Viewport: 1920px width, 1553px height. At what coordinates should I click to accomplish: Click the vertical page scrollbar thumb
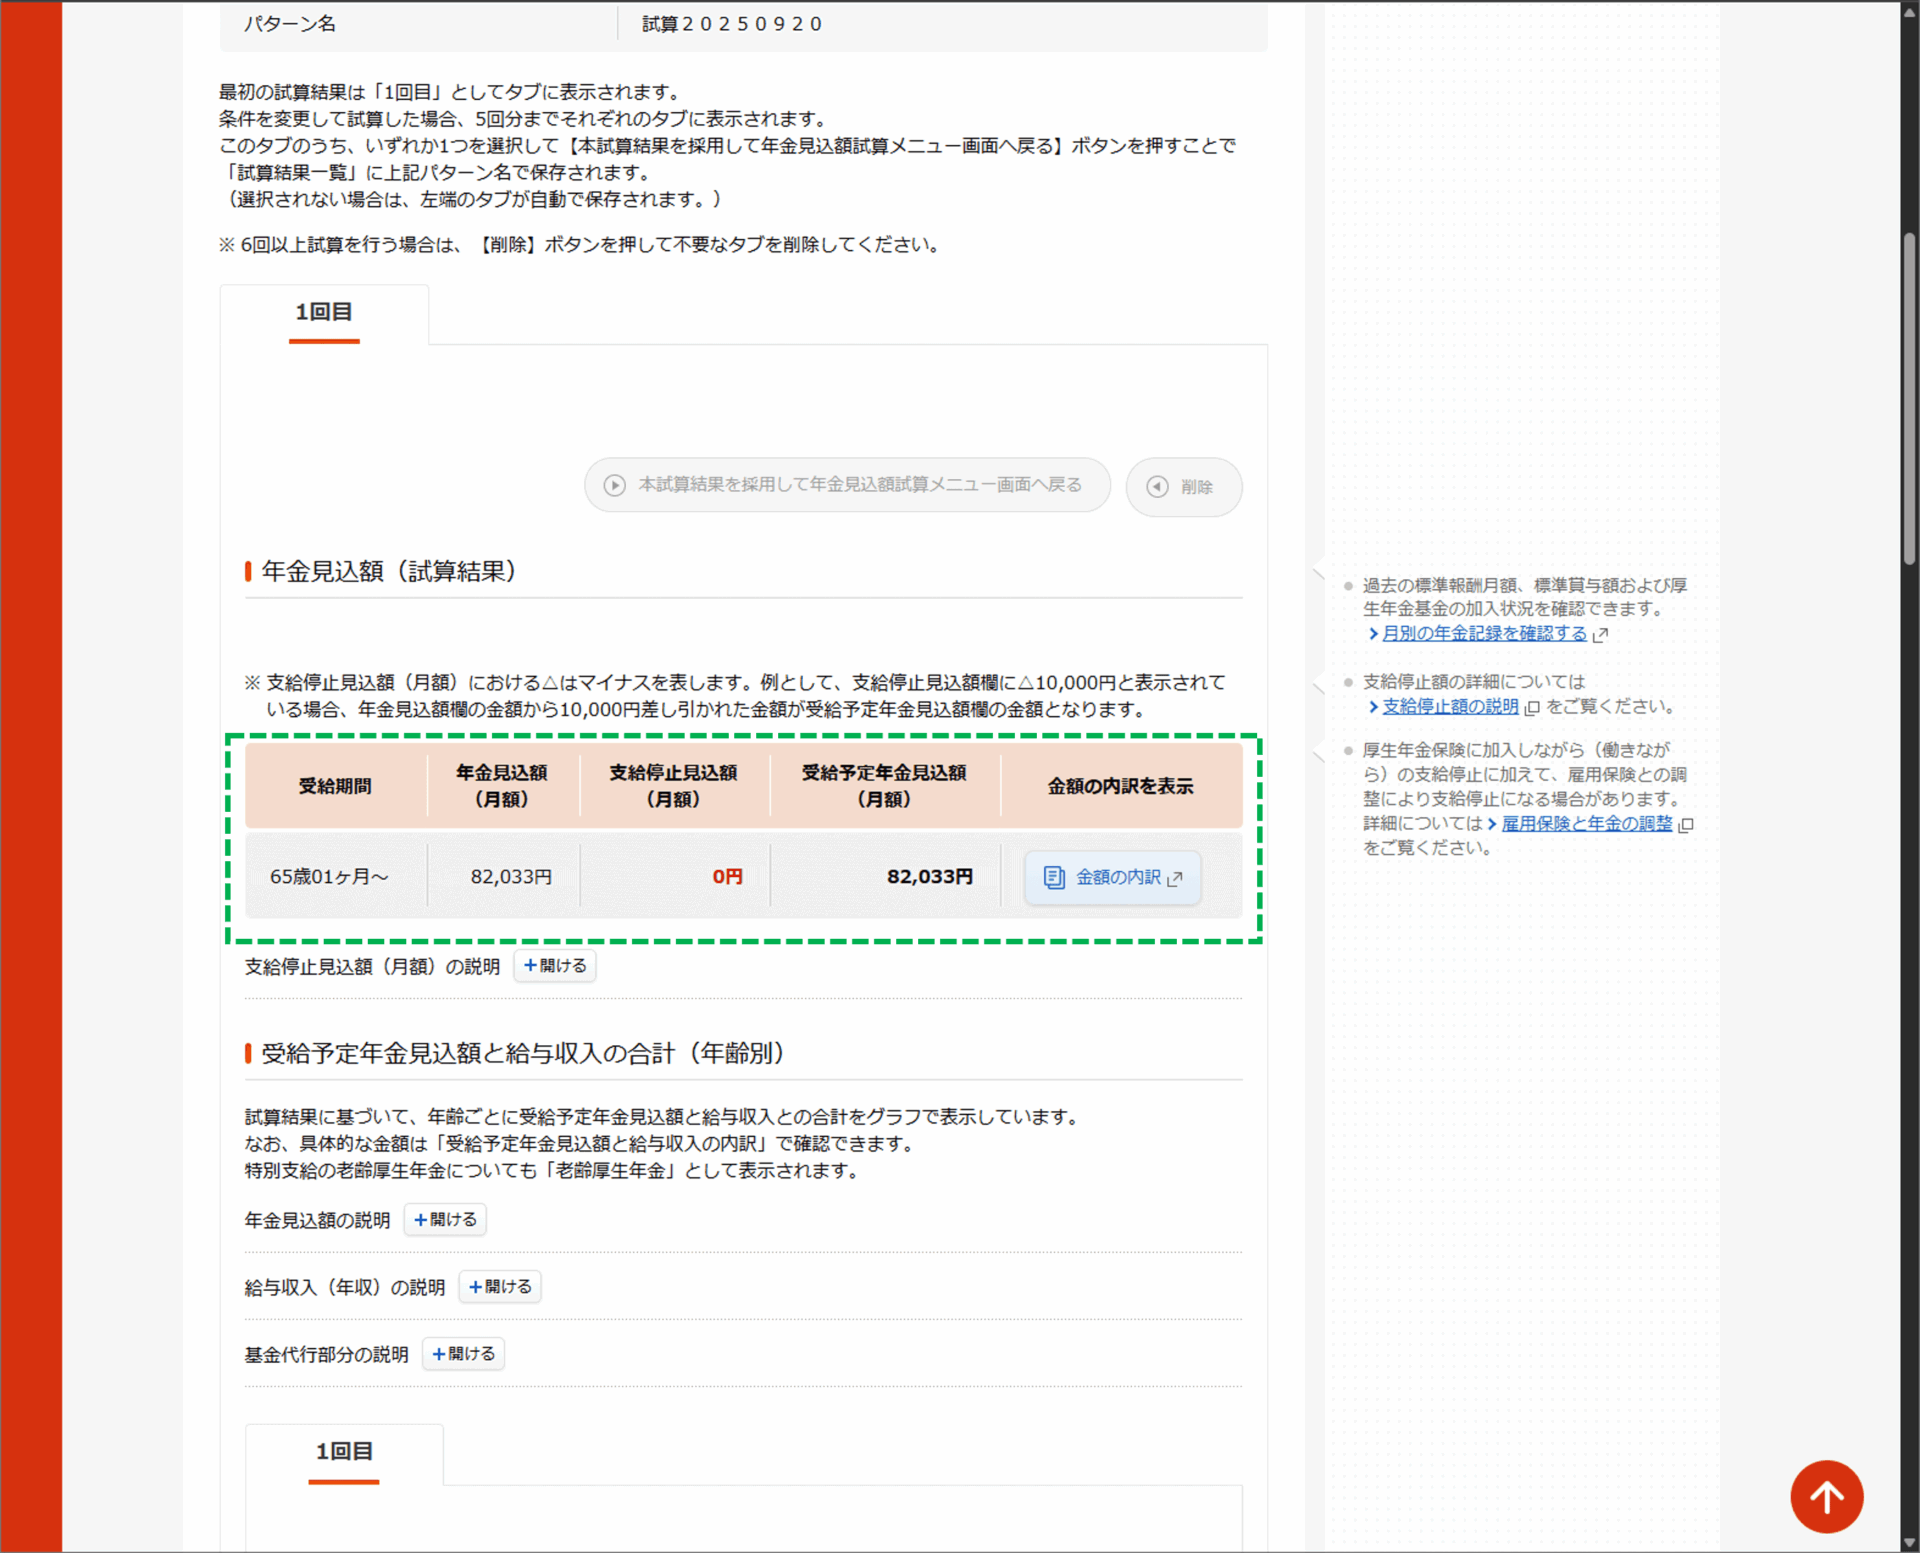click(1909, 400)
